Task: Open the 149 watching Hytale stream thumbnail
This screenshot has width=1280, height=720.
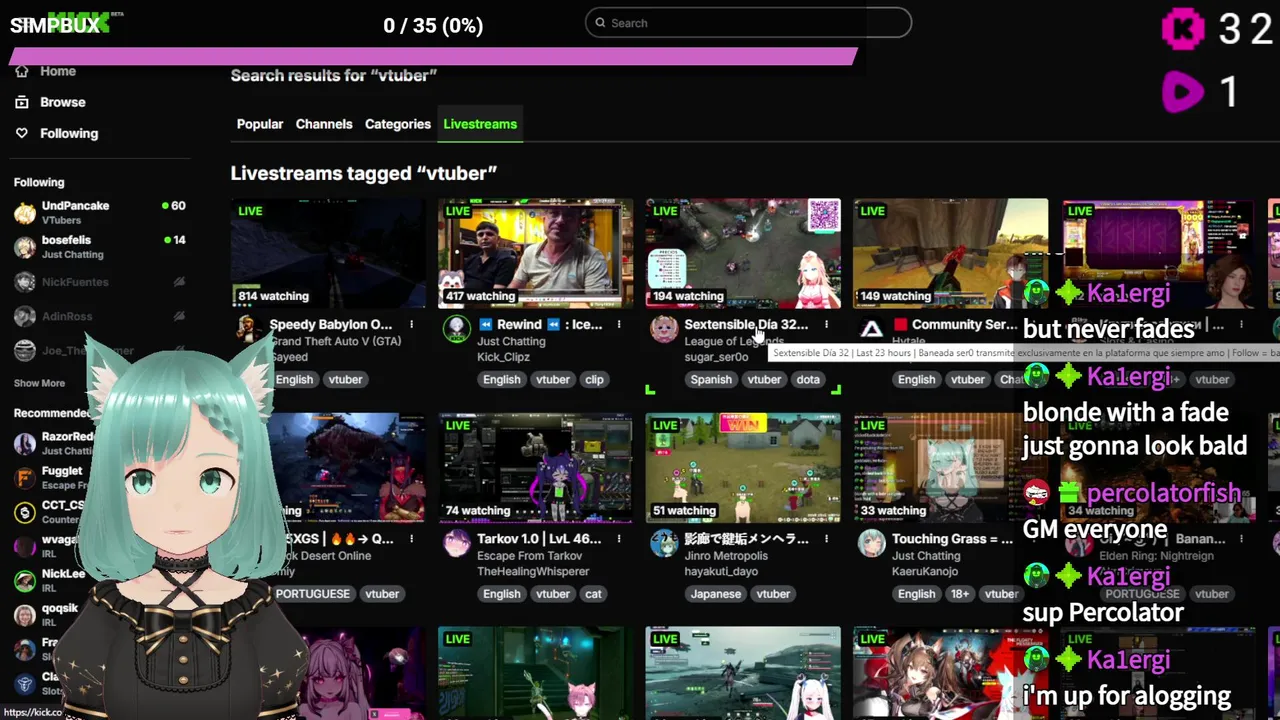Action: point(950,253)
